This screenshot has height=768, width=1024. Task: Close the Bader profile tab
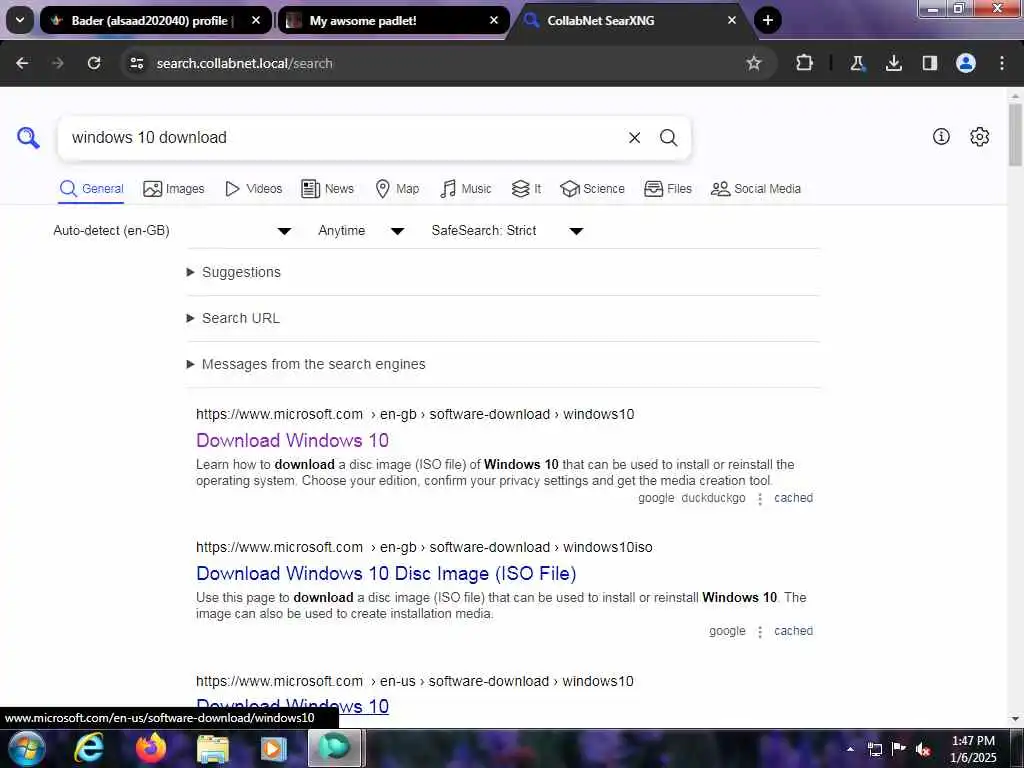pyautogui.click(x=256, y=20)
